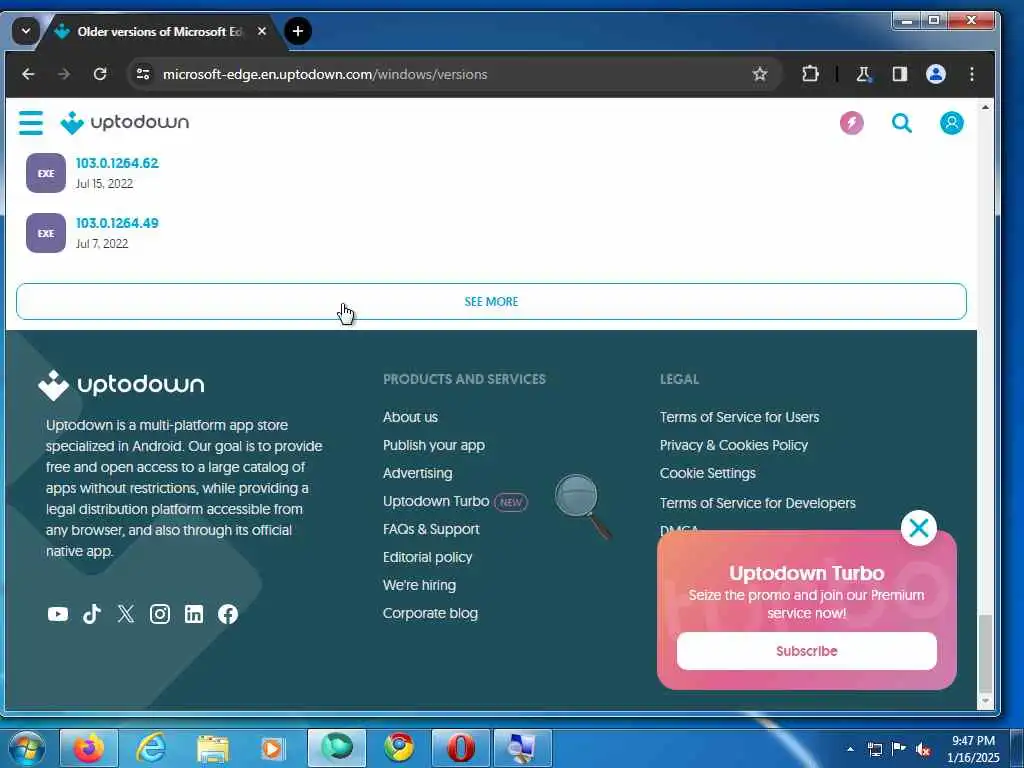Open Privacy & Cookies Policy link
The height and width of the screenshot is (768, 1024).
pos(733,445)
